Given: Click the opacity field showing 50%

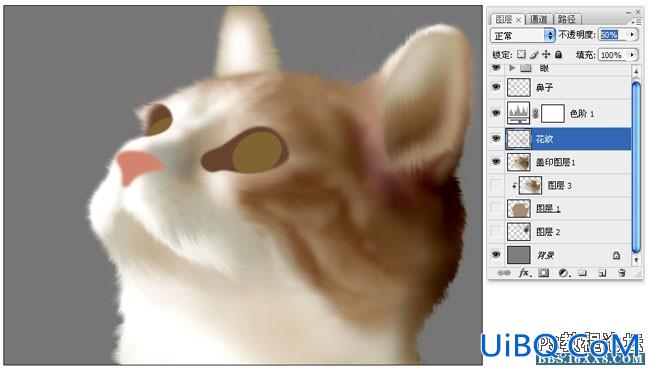Looking at the screenshot, I should 613,35.
